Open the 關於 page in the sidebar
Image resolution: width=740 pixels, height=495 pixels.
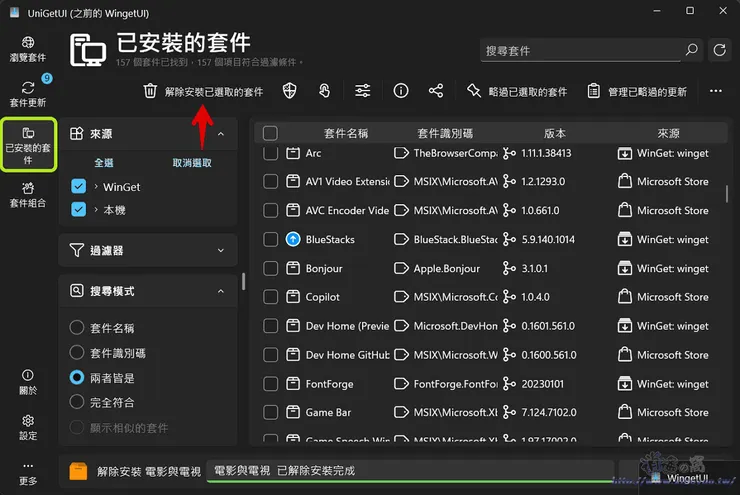28,382
